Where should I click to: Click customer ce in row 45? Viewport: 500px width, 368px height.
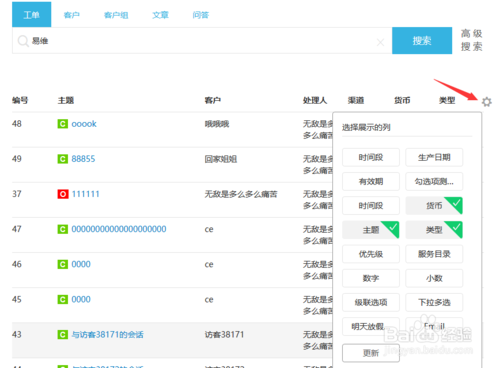(x=209, y=299)
